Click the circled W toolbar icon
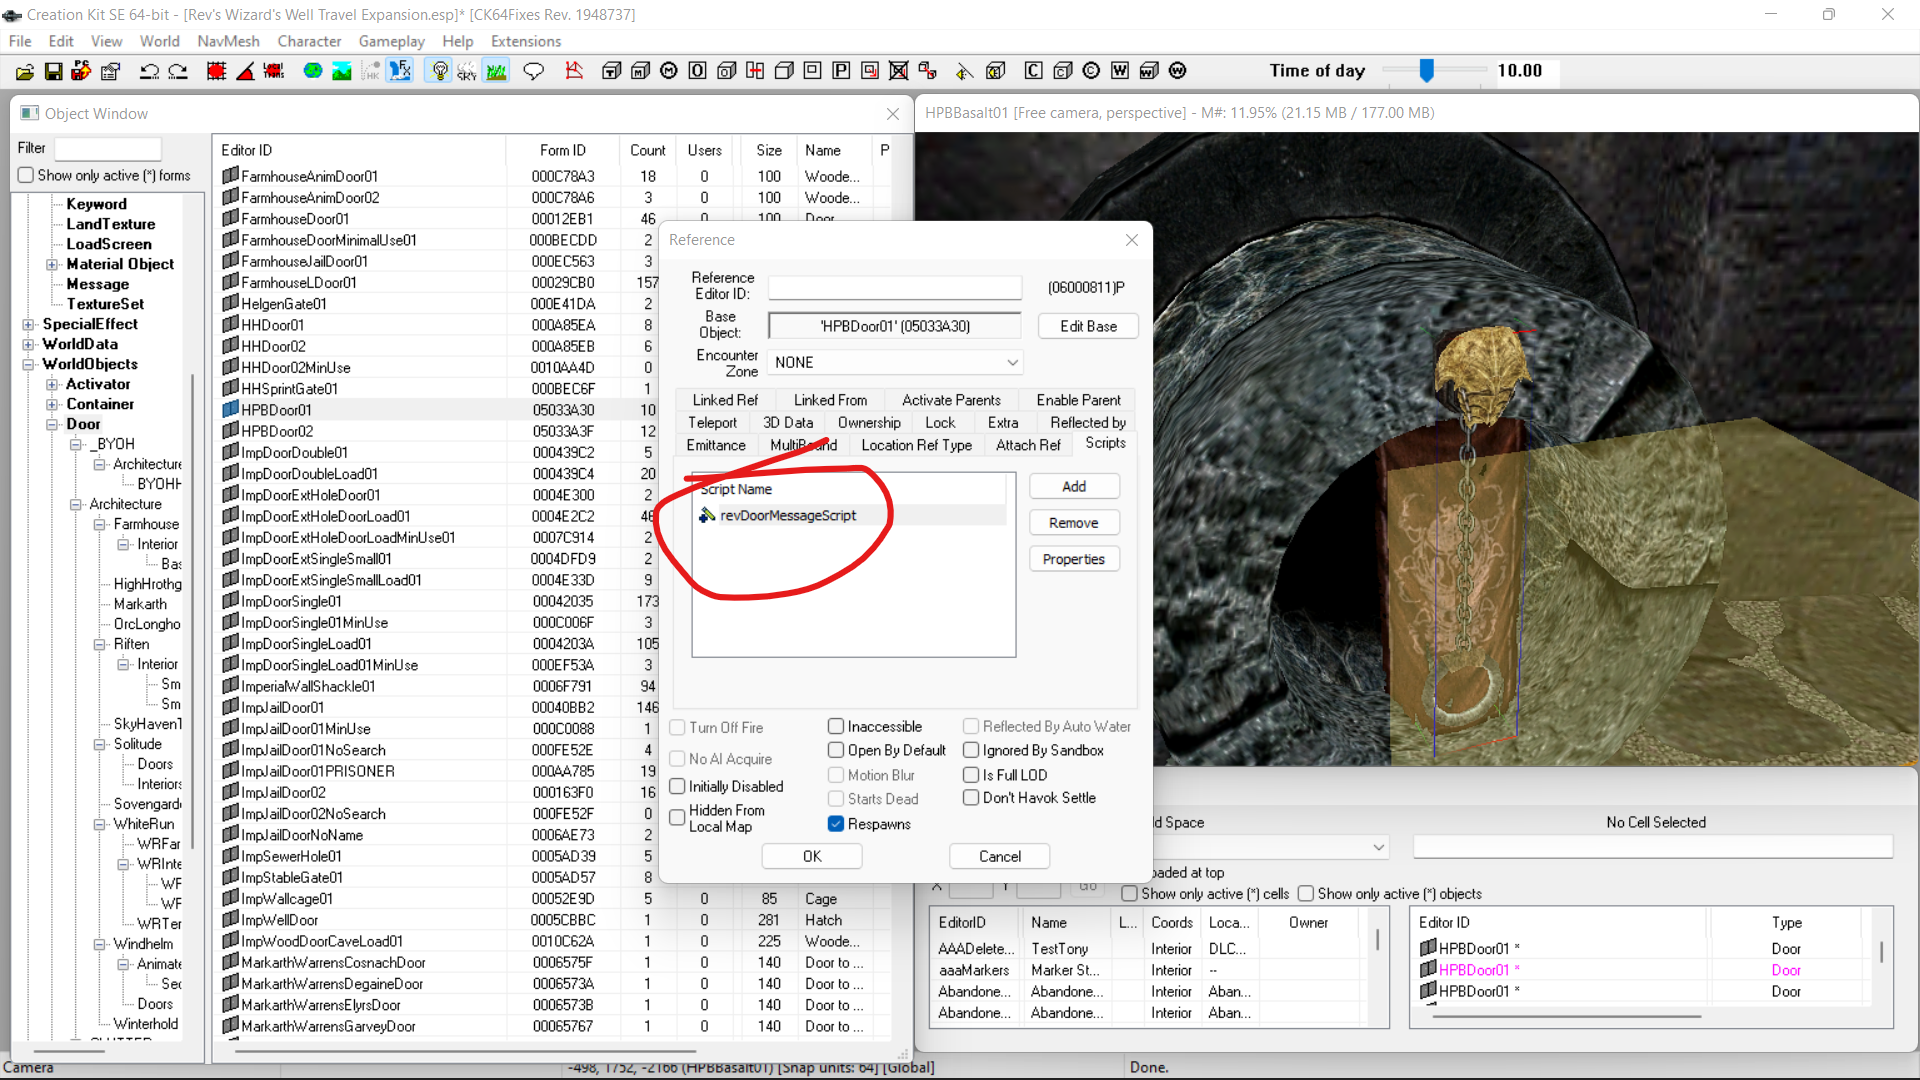1920x1080 pixels. 1178,71
